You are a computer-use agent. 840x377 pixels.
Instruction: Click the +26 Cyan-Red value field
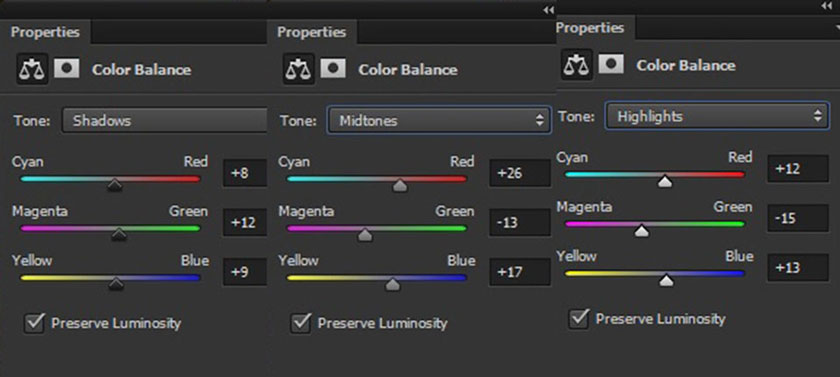pyautogui.click(x=520, y=173)
